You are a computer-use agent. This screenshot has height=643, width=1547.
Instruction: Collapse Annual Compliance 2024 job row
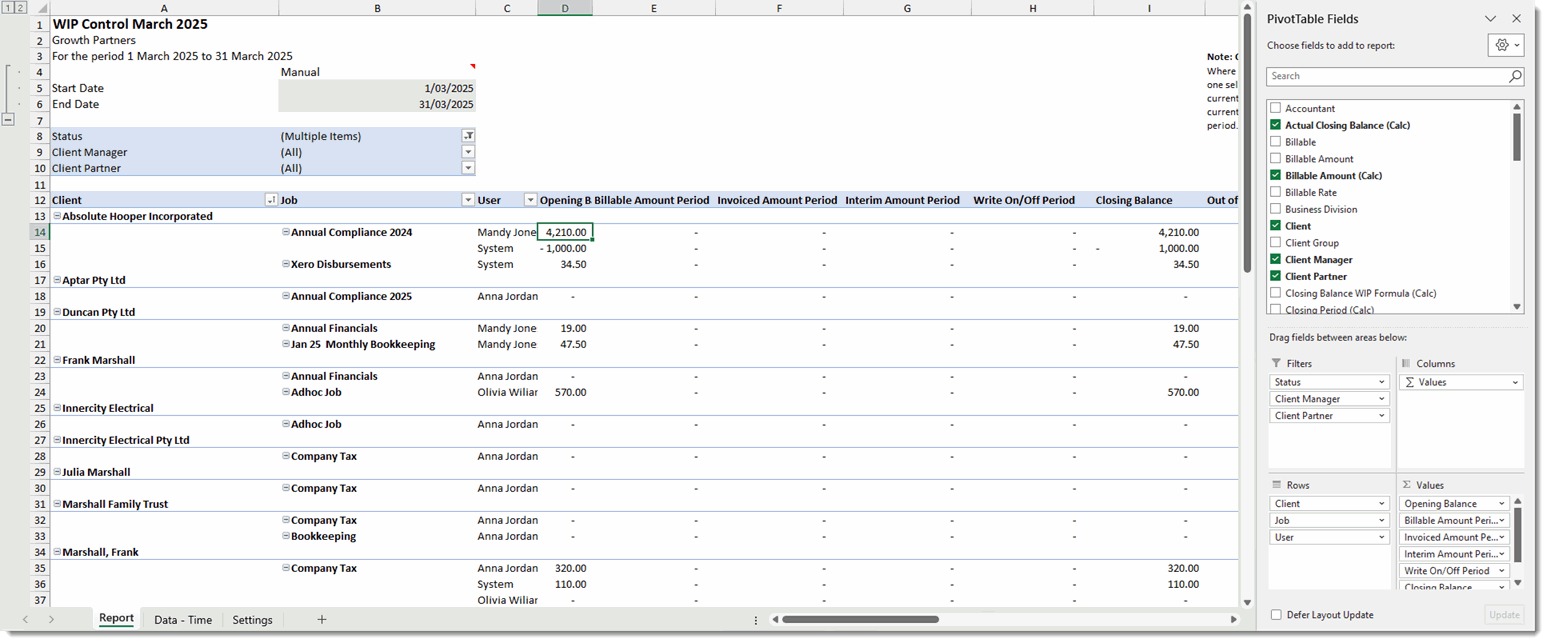(x=286, y=232)
